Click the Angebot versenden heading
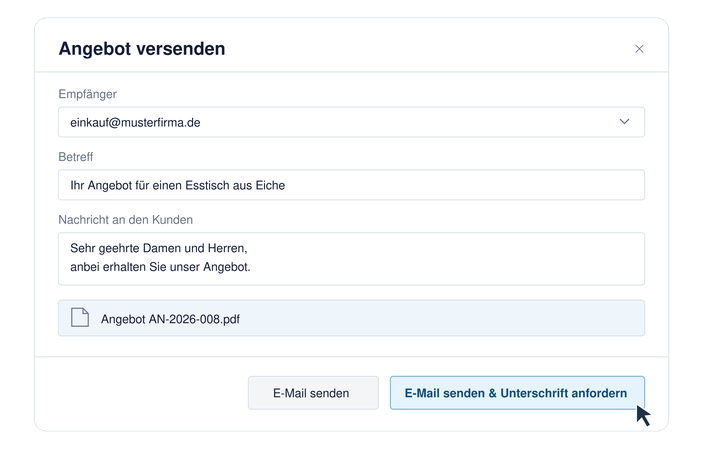 (142, 48)
